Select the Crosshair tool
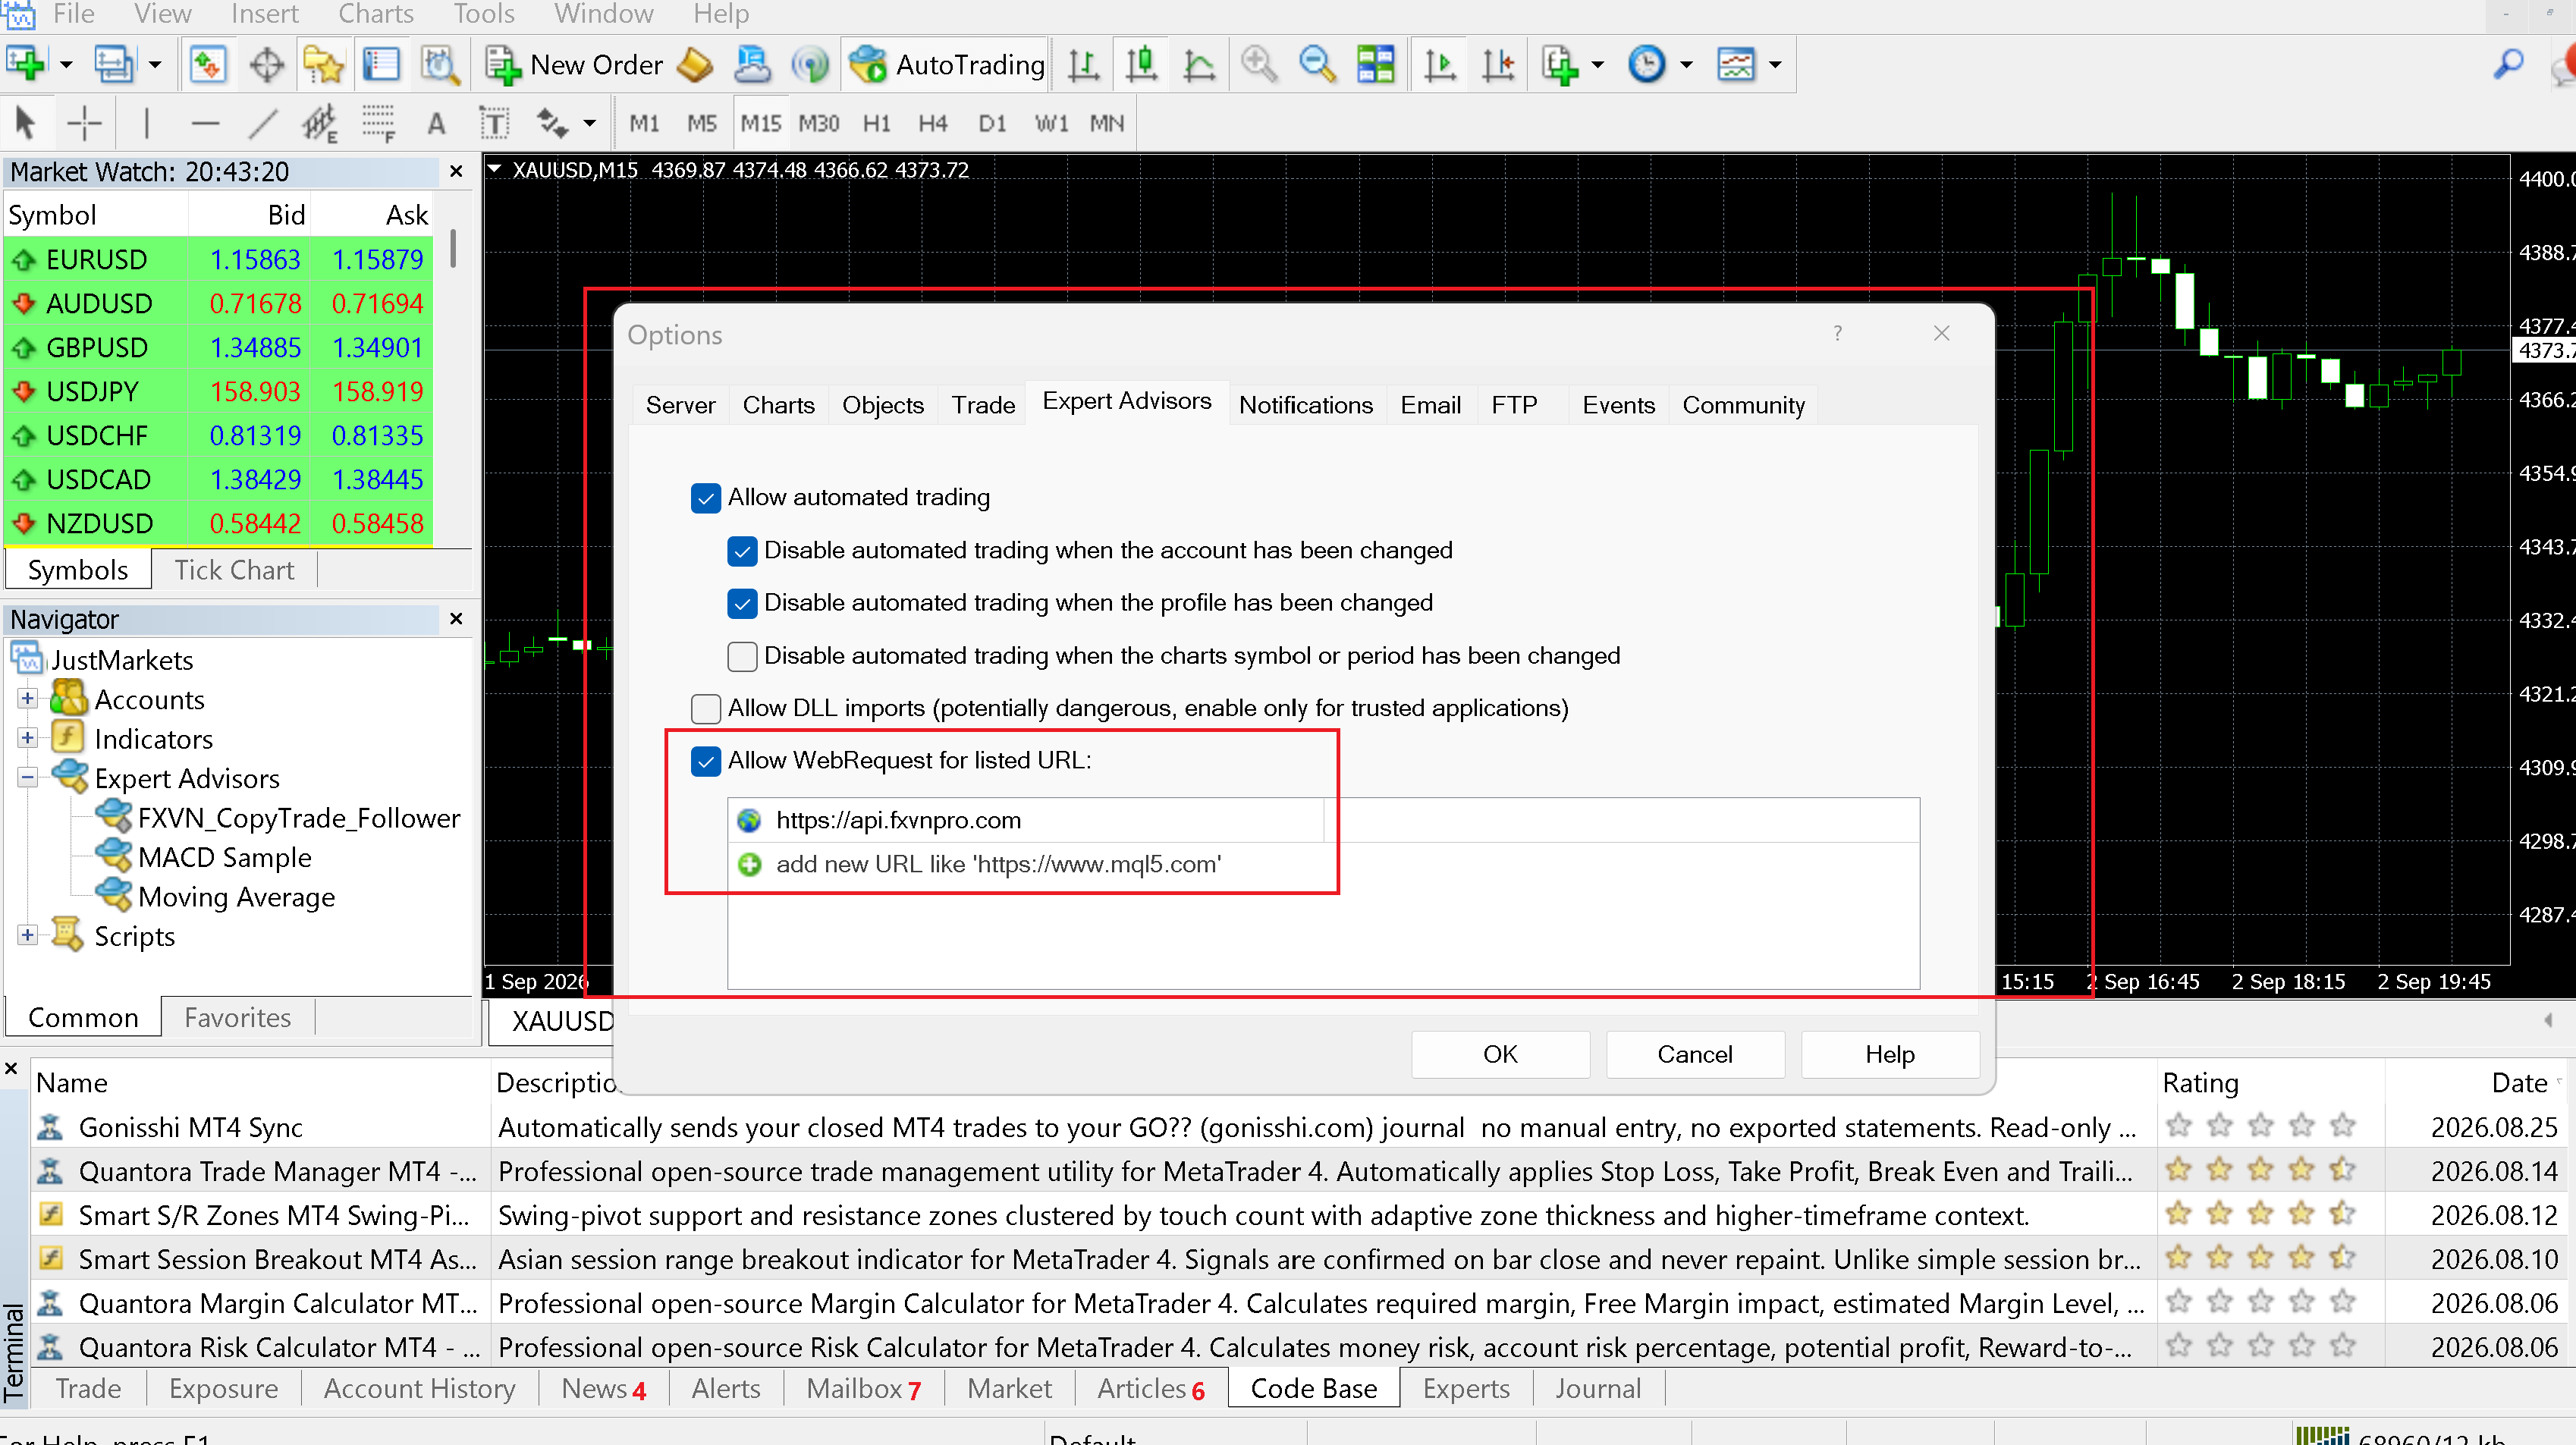Image resolution: width=2576 pixels, height=1445 pixels. [x=85, y=123]
